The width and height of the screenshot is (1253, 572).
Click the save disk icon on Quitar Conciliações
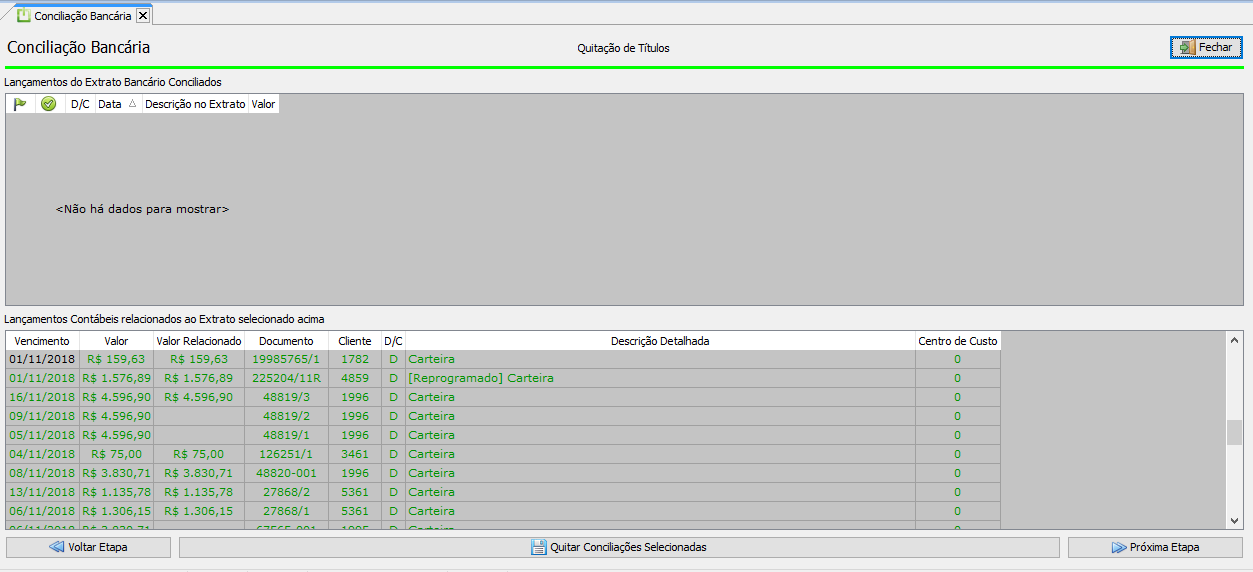(x=538, y=547)
